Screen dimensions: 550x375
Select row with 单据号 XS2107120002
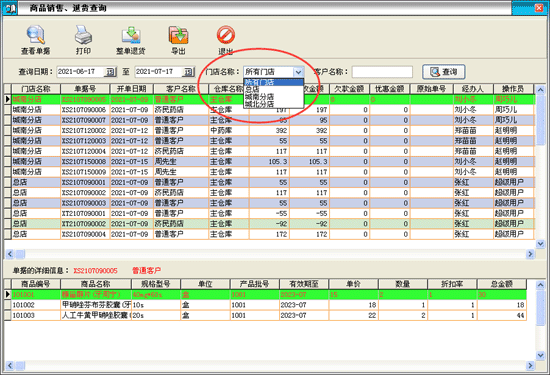[270, 130]
